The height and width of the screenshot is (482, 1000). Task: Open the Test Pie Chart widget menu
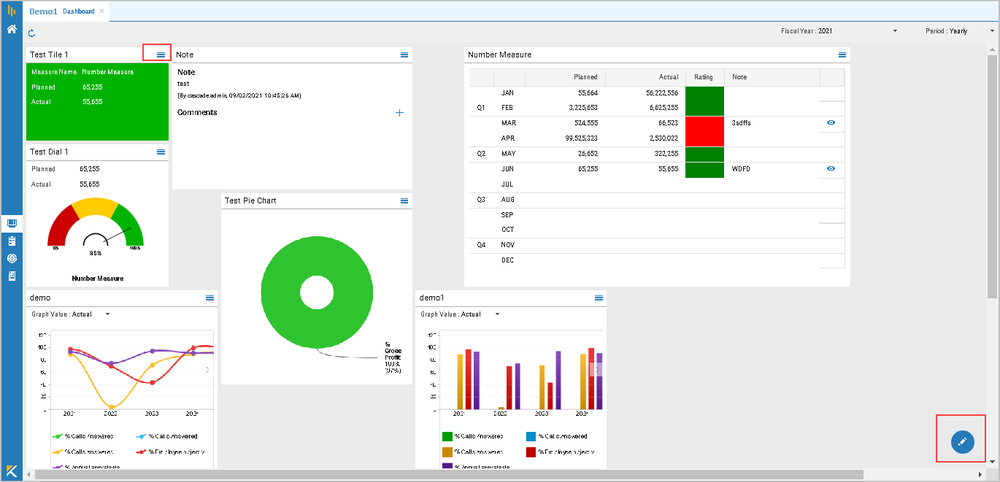(x=404, y=201)
